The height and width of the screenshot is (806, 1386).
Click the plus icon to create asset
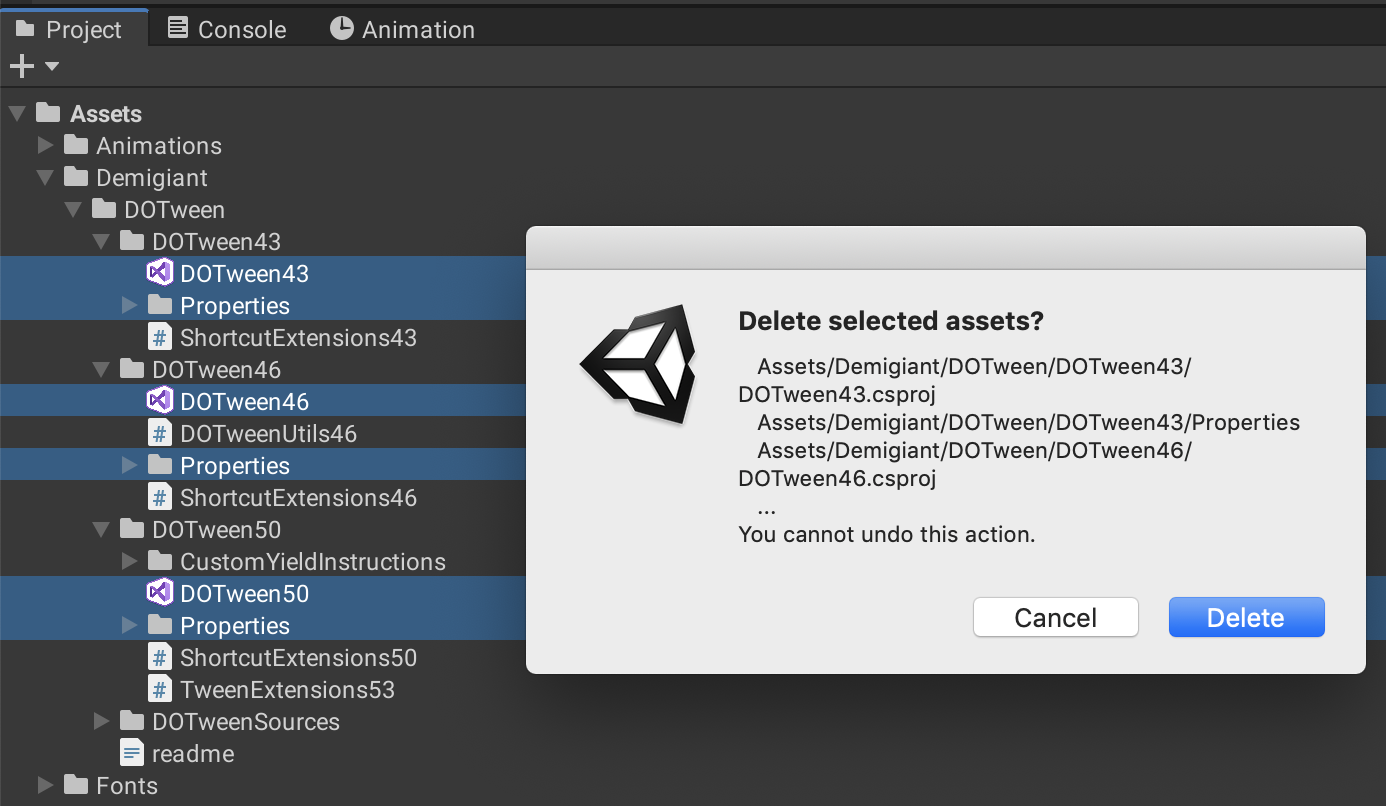21,66
